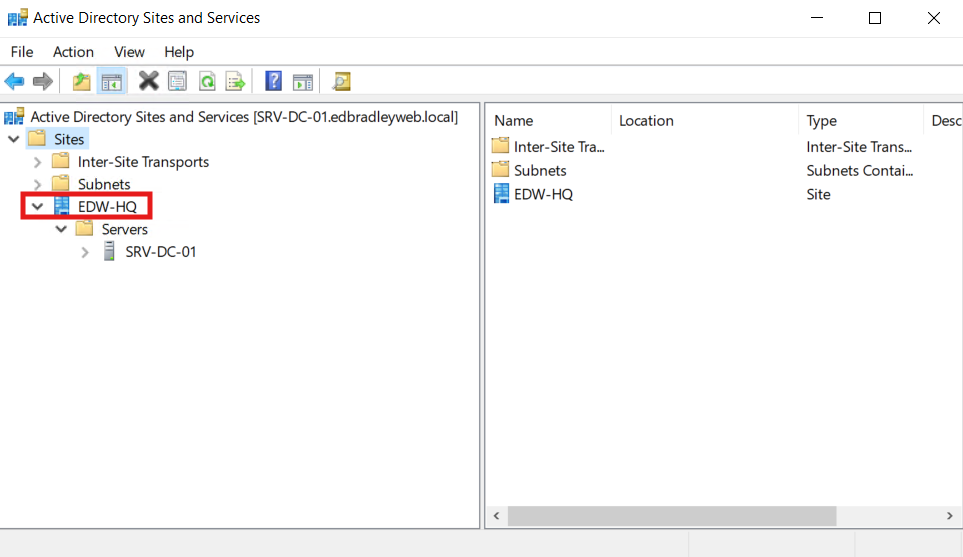
Task: Click 'Site' type cell for EDW-HQ
Action: (x=818, y=194)
